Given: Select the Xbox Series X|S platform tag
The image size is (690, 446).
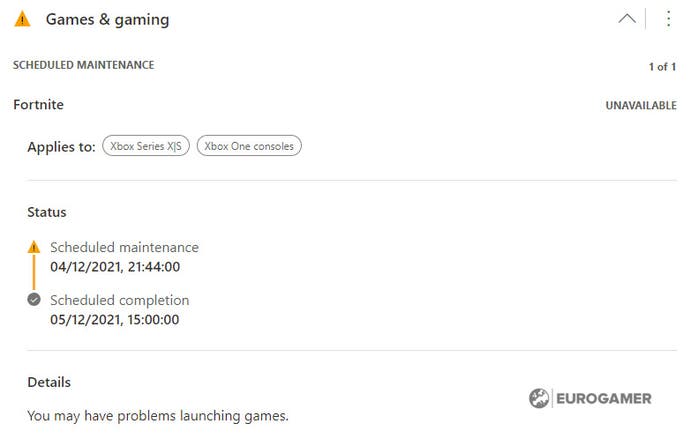Looking at the screenshot, I should 146,146.
